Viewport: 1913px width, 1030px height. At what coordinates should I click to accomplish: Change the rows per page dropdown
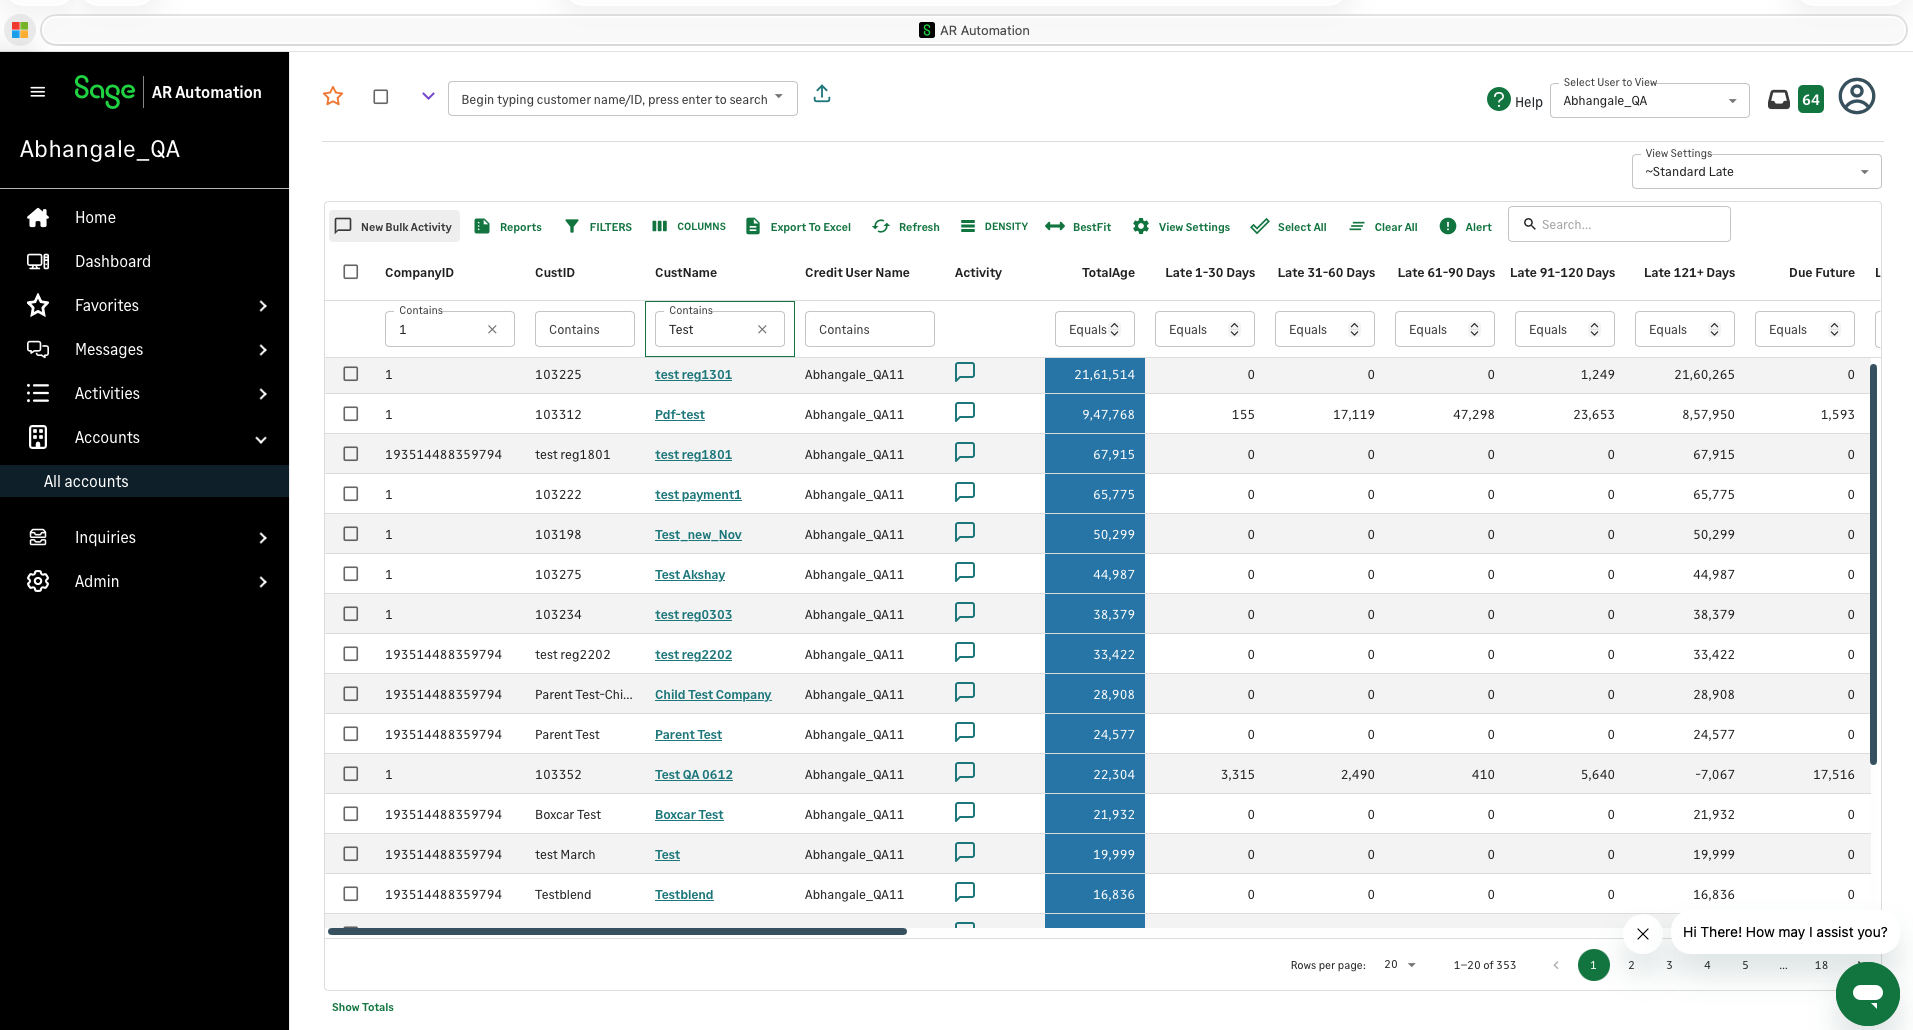tap(1400, 965)
